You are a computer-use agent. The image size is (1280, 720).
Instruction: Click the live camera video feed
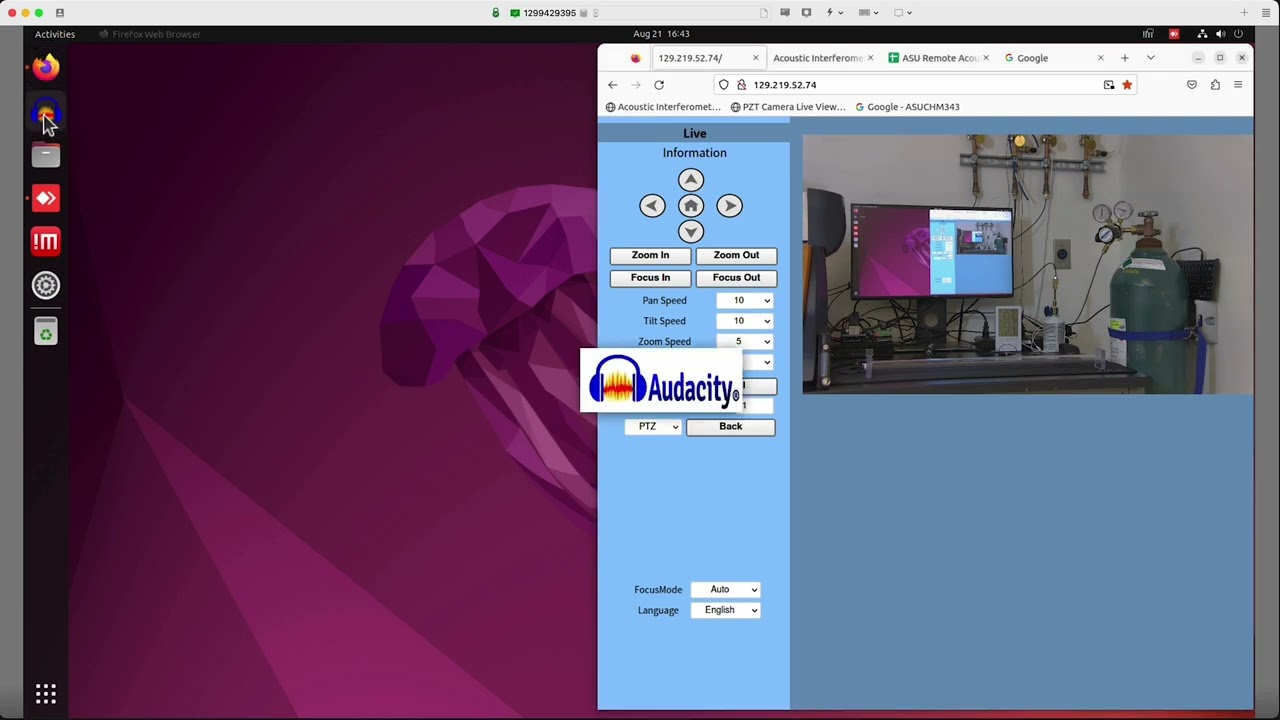(x=1027, y=264)
